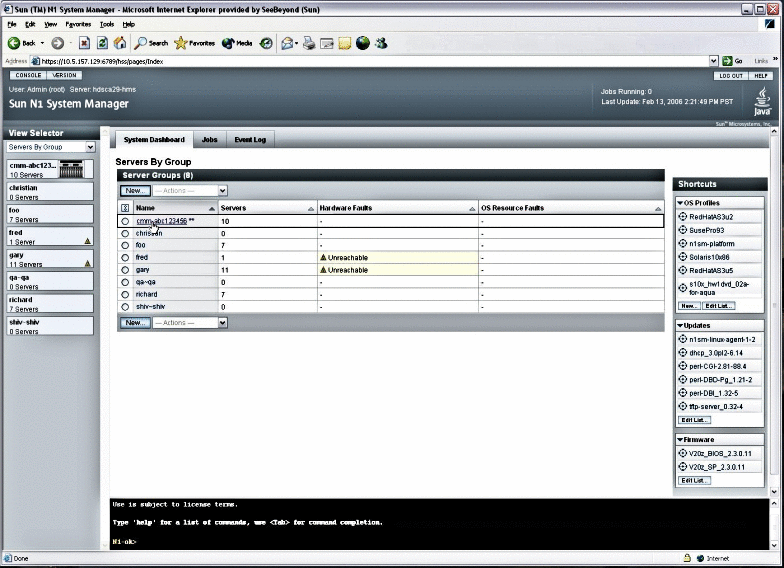This screenshot has height=568, width=784.
Task: Open the Tools menu
Action: click(x=106, y=24)
